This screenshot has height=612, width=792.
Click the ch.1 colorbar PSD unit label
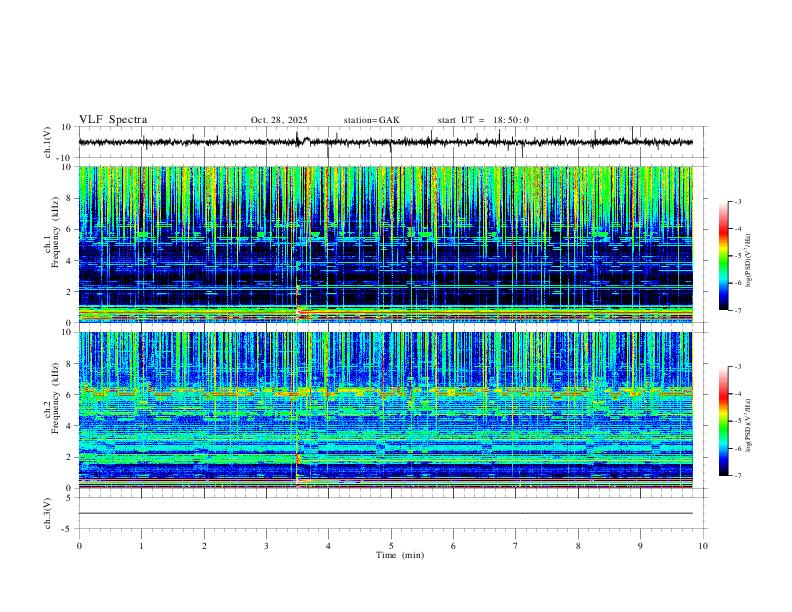click(x=749, y=260)
